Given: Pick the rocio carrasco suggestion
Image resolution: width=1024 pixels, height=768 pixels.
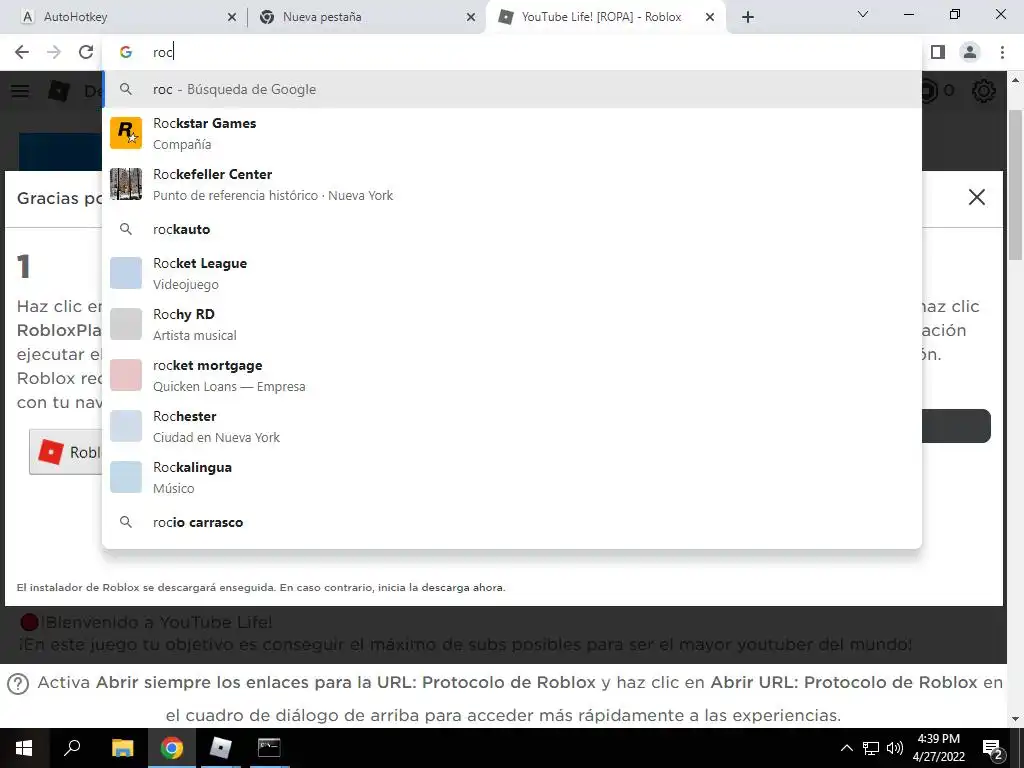Looking at the screenshot, I should [512, 522].
